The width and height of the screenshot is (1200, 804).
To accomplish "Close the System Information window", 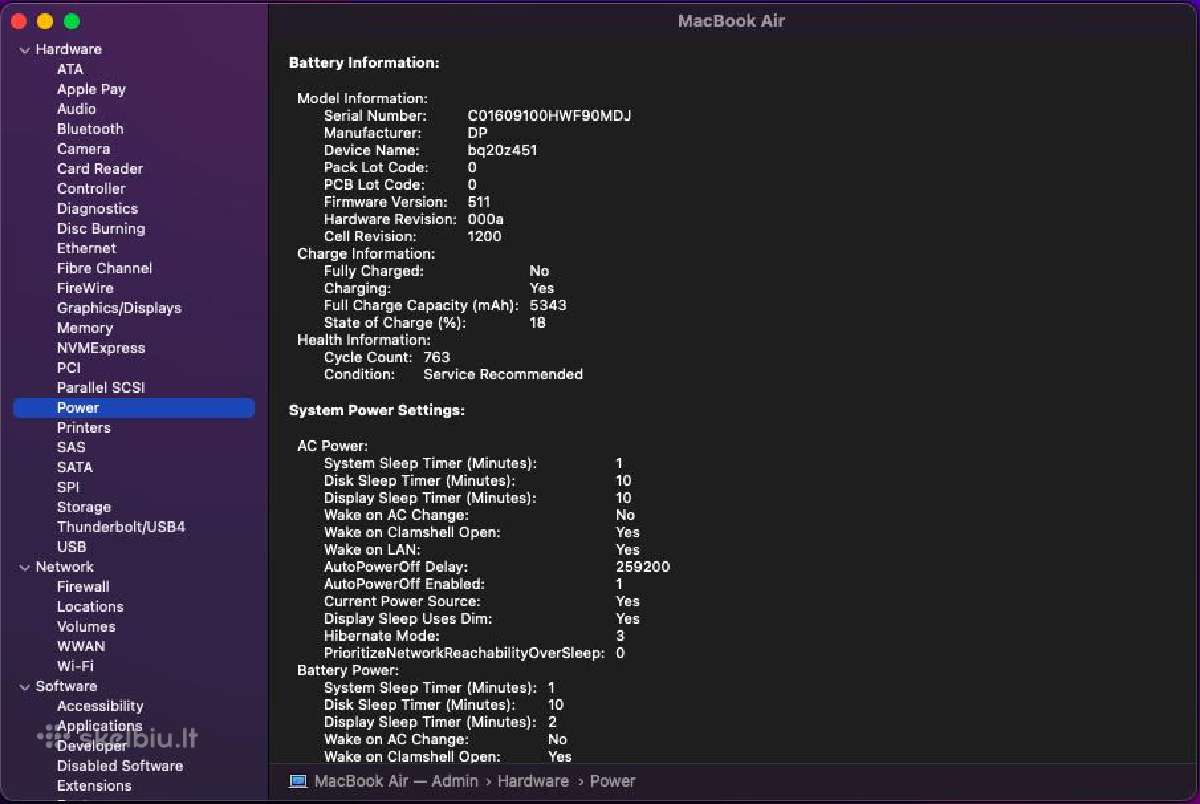I will click(x=18, y=21).
